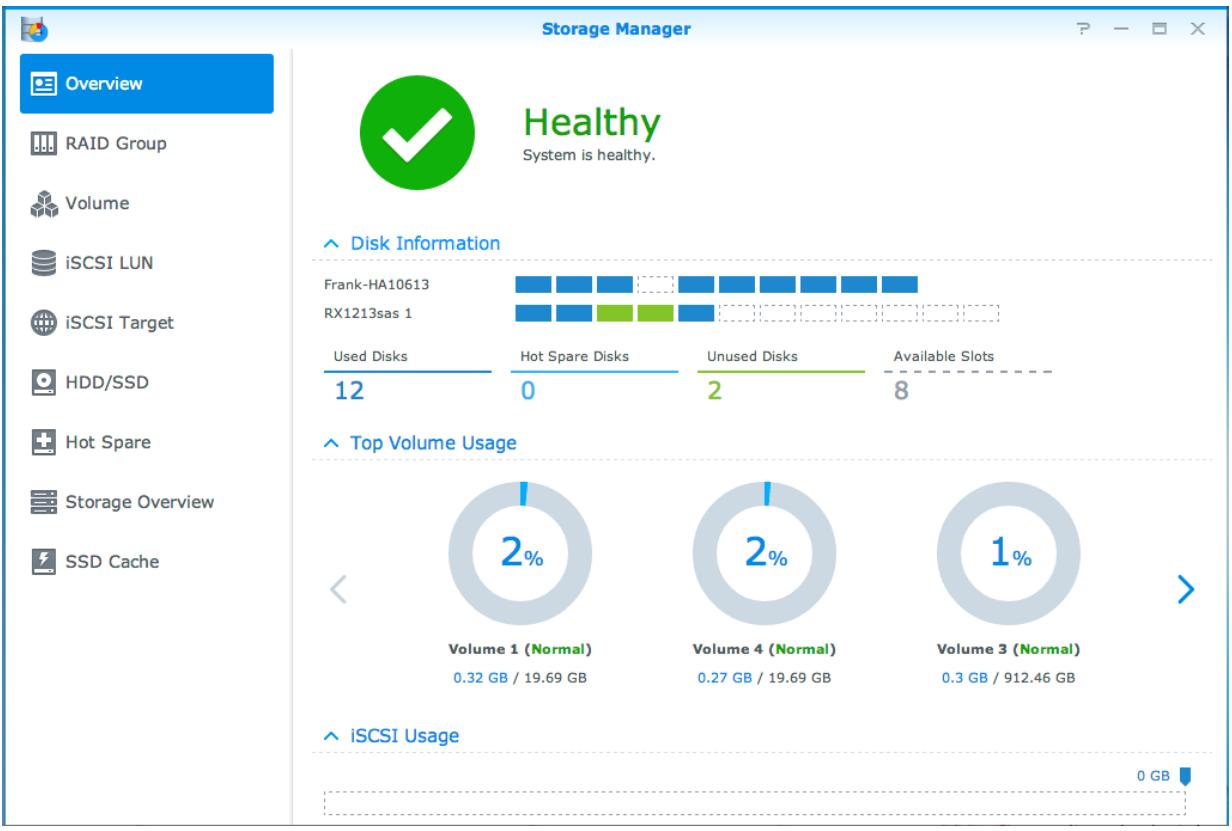Click the Used Disks count 12

(350, 392)
